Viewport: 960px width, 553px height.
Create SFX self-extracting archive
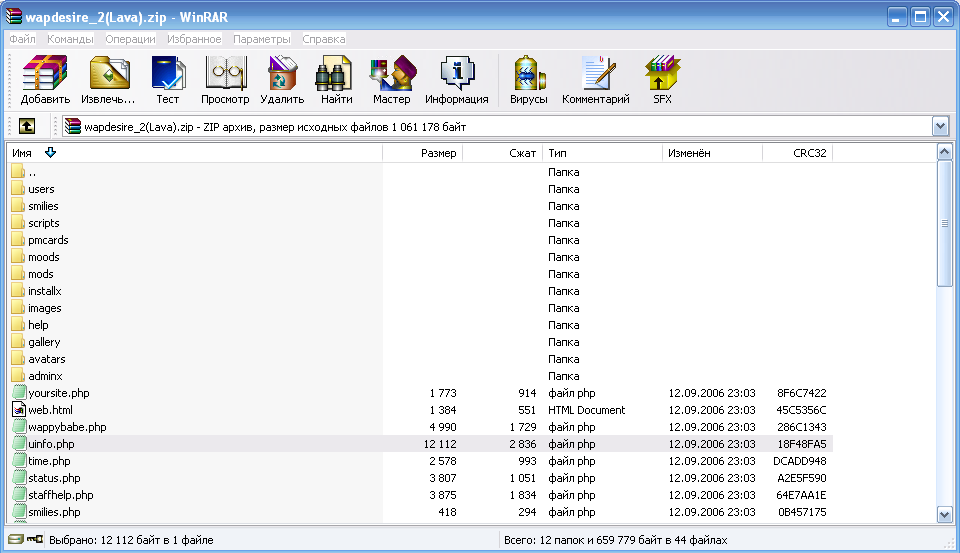coord(662,80)
